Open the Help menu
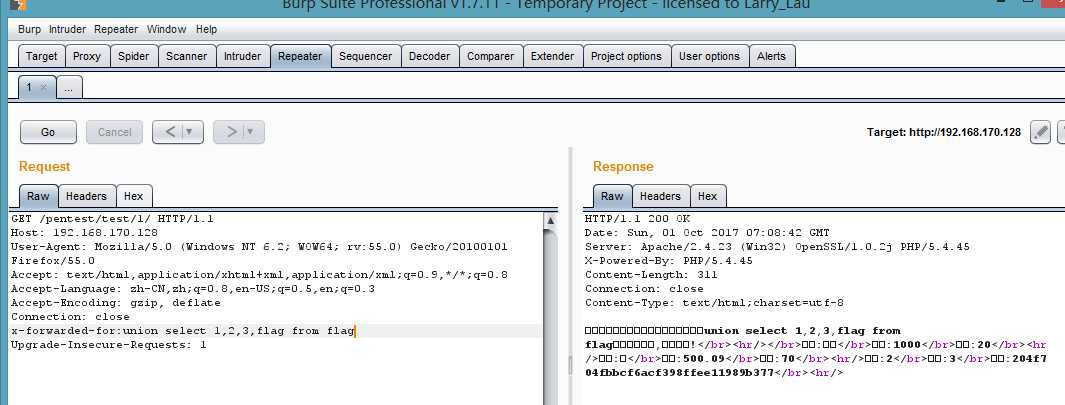The image size is (1065, 405). click(x=206, y=29)
